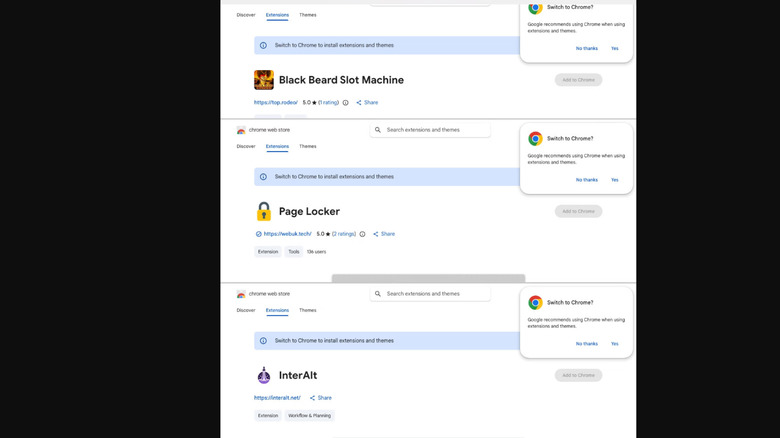780x438 pixels.
Task: Click Add to Chrome for InterAlt
Action: [x=578, y=375]
